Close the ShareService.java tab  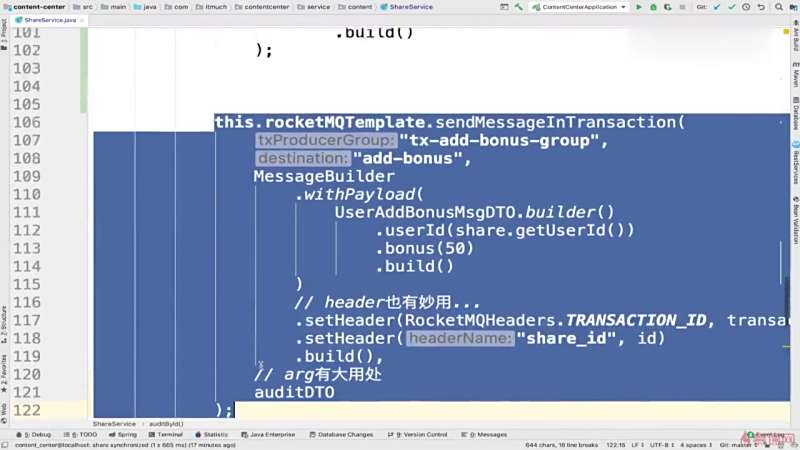(82, 20)
